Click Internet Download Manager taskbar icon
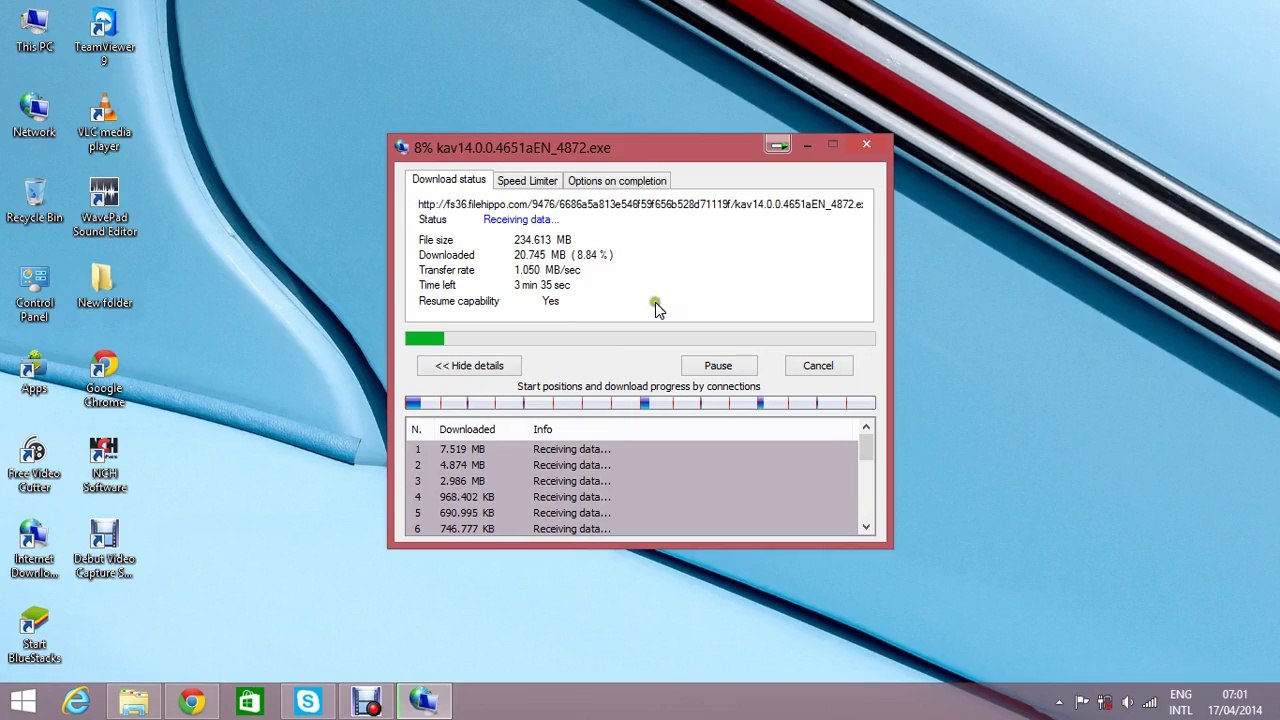This screenshot has width=1280, height=720. tap(424, 701)
